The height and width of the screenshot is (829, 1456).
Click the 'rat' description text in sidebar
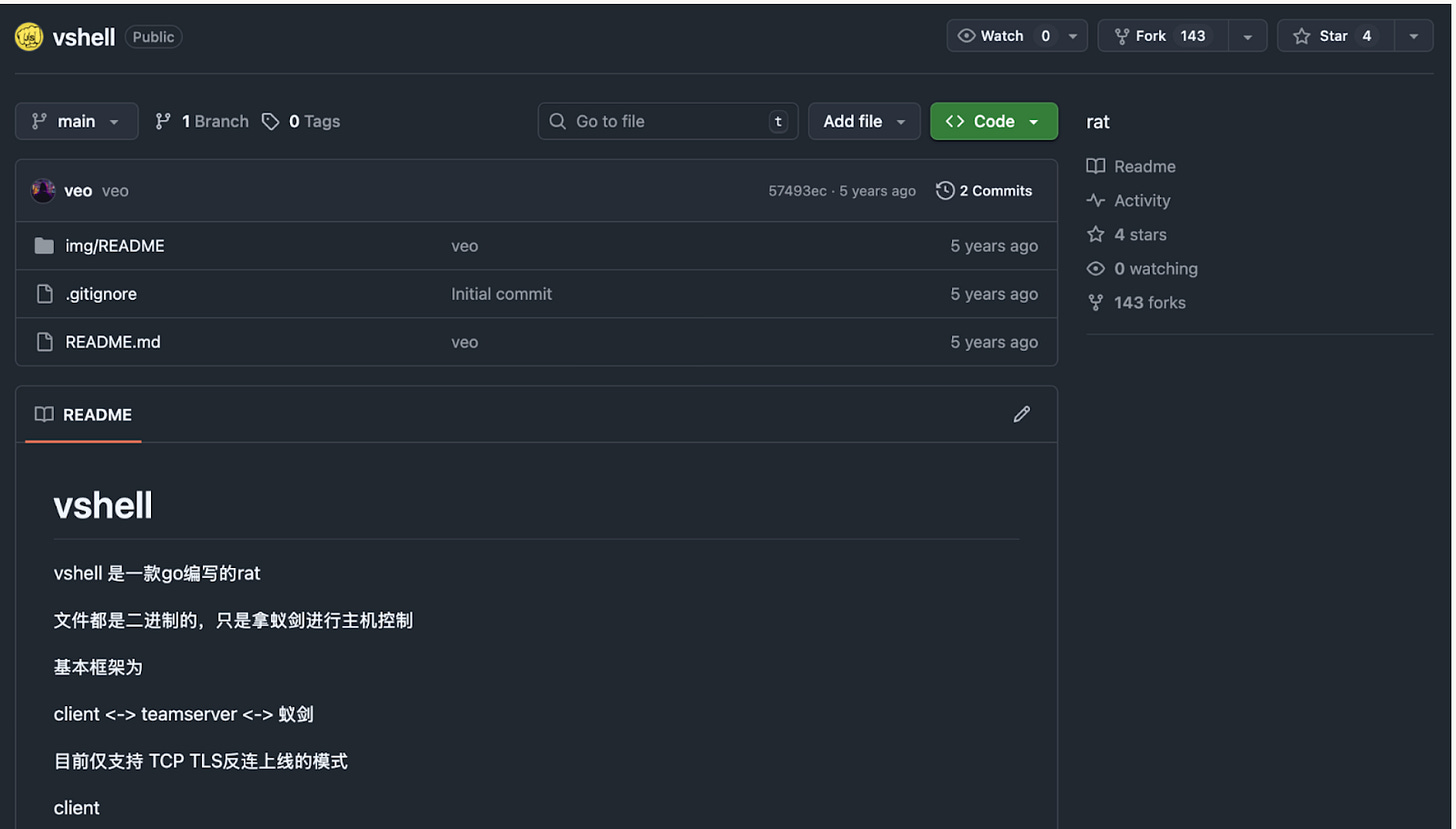point(1098,121)
